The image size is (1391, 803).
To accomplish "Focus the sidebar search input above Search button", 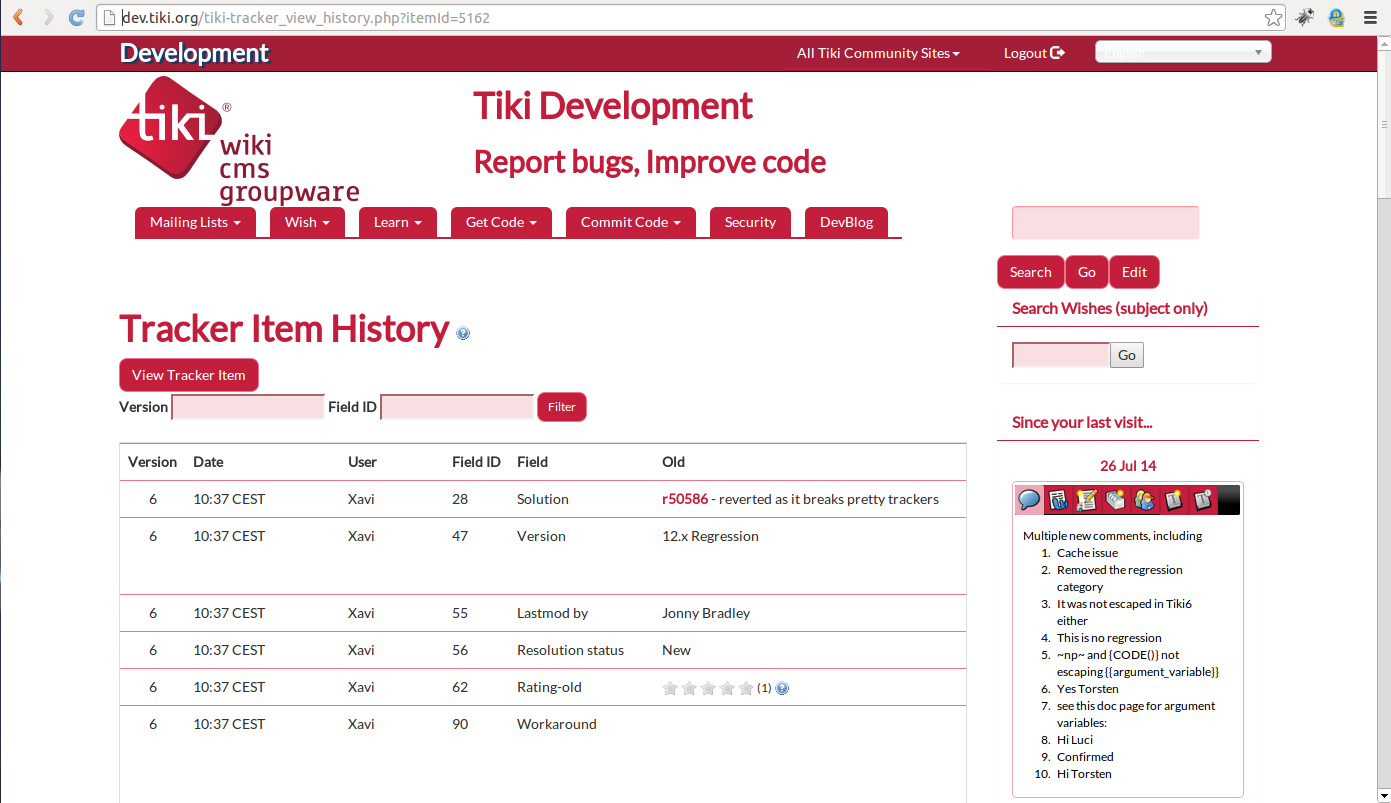I will 1105,222.
